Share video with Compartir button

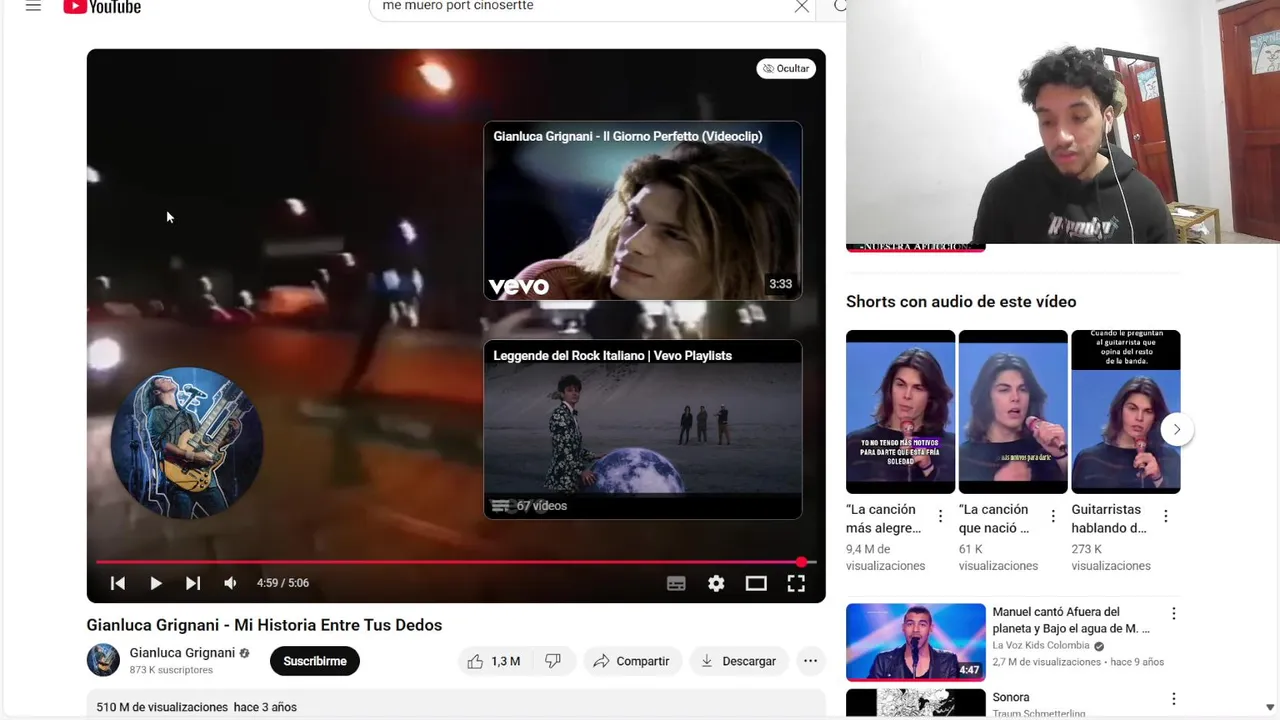coord(631,661)
